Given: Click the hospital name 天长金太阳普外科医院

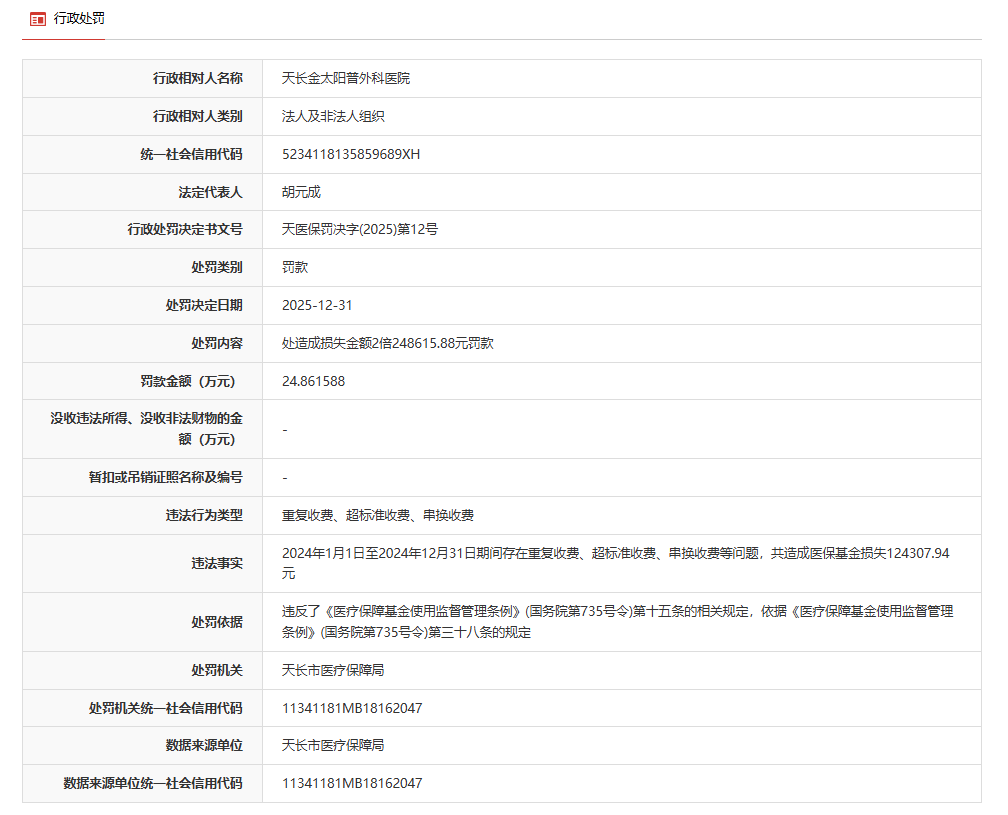Looking at the screenshot, I should click(346, 78).
